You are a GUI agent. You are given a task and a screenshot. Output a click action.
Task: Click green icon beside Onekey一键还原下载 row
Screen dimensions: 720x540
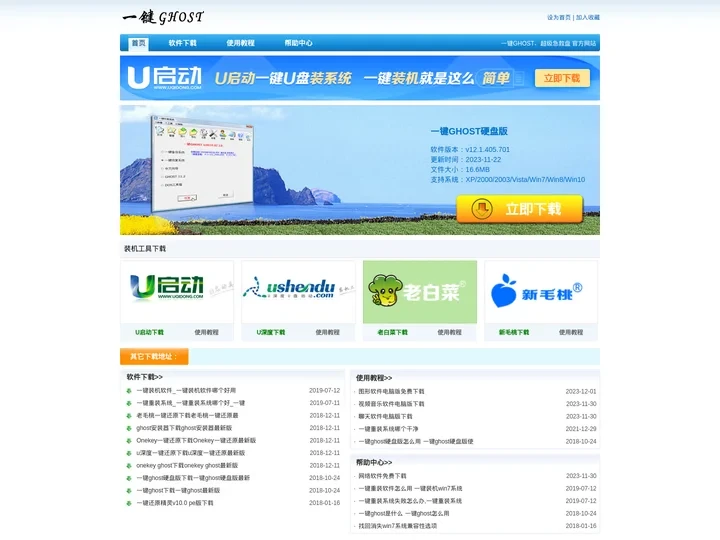click(x=129, y=441)
